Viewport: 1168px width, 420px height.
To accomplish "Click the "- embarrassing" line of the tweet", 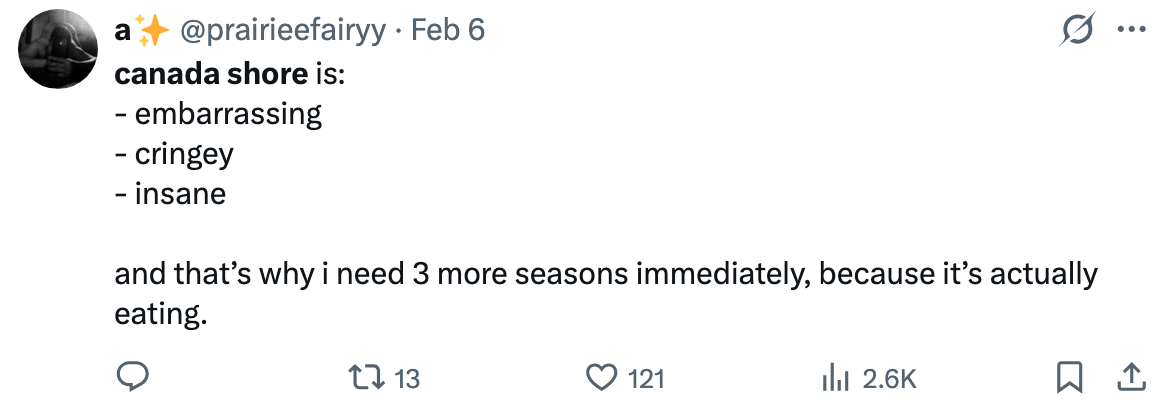I will pos(218,113).
